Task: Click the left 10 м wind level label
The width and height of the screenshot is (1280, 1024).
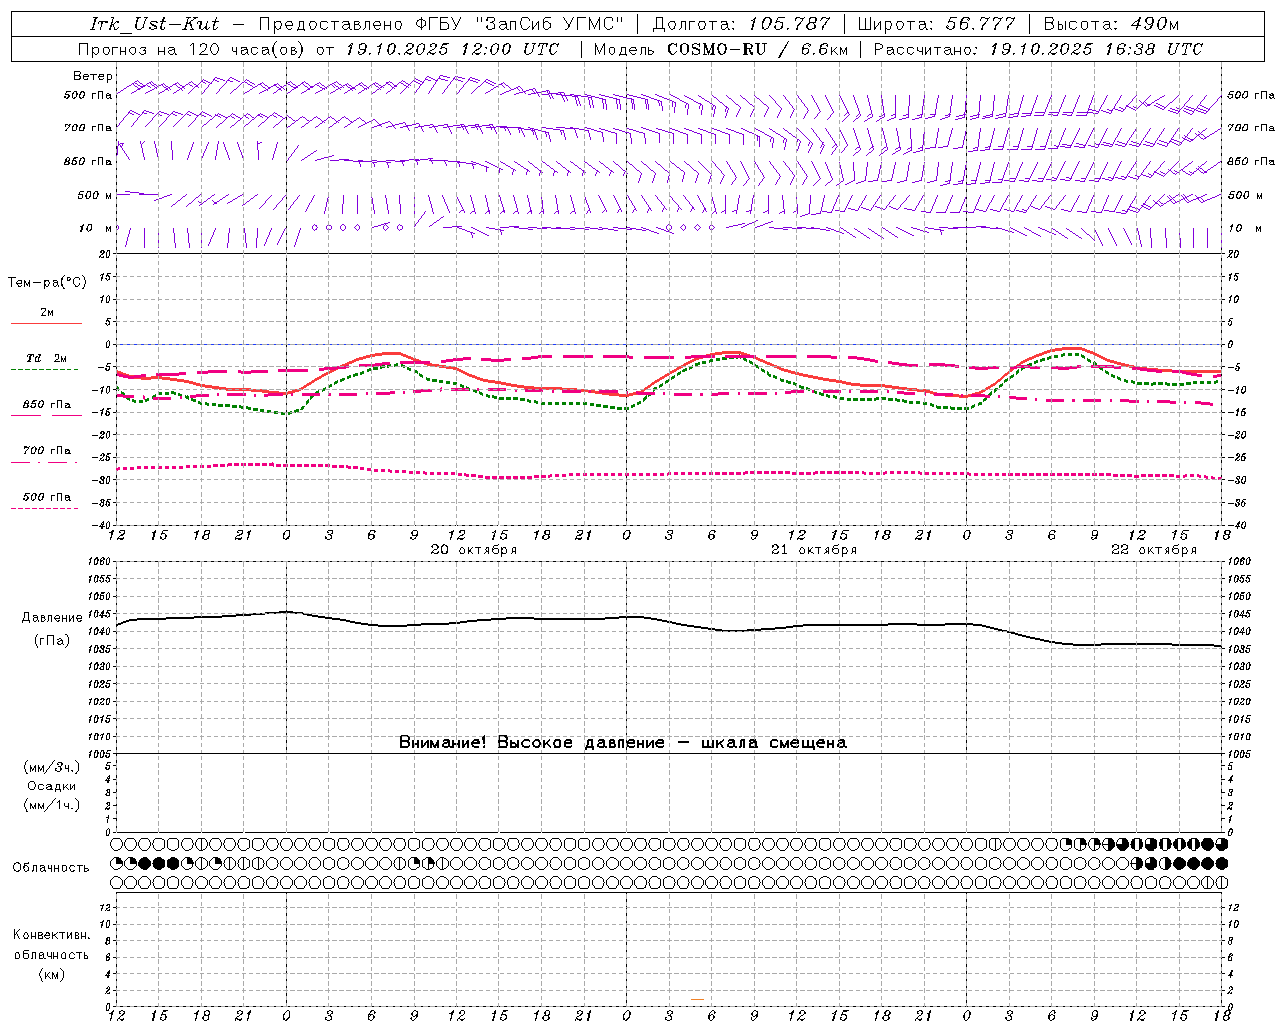Action: point(96,228)
